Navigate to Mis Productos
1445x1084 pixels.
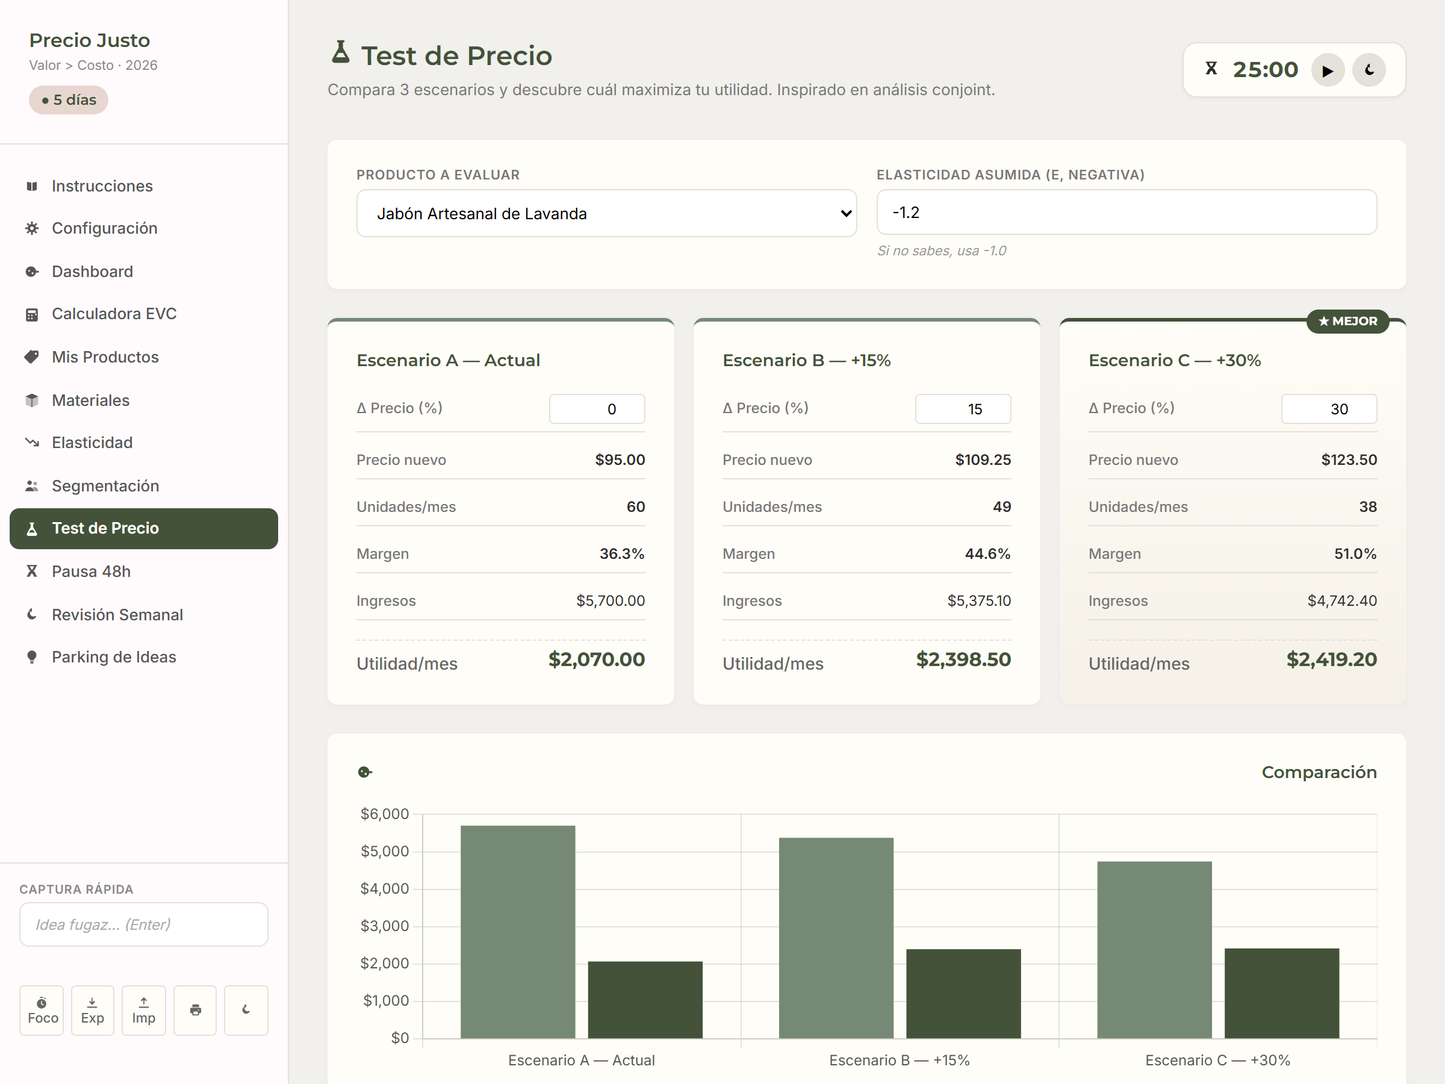coord(144,357)
